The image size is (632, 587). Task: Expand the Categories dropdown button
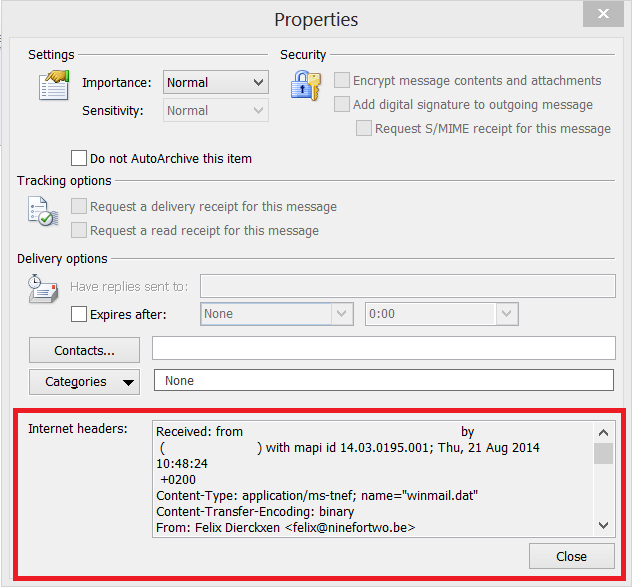click(84, 382)
